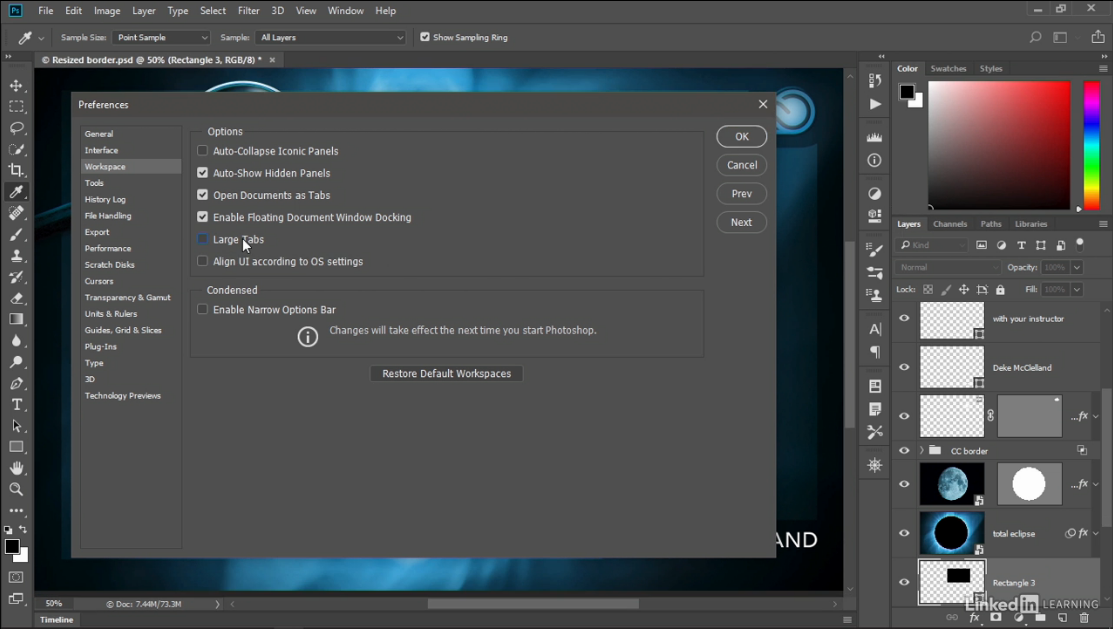Uncheck Enable Floating Document Window Docking
Viewport: 1113px width, 629px height.
click(202, 217)
